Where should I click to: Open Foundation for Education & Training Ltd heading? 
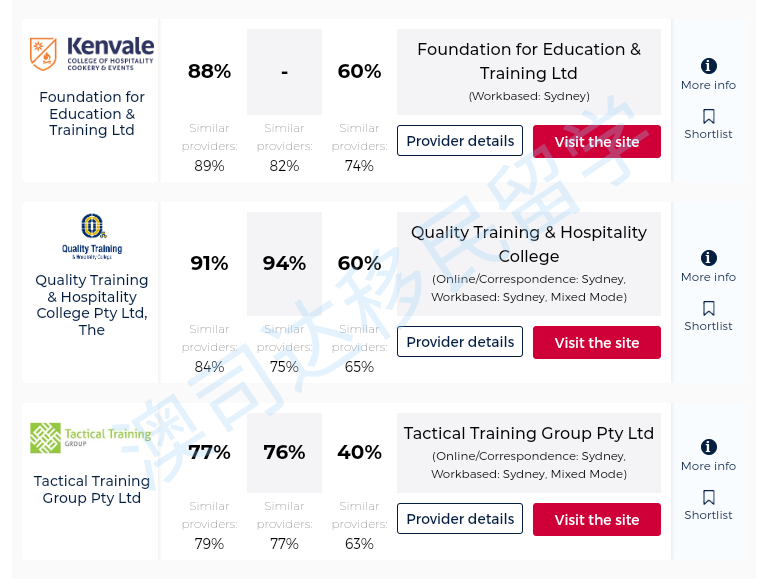tap(529, 61)
